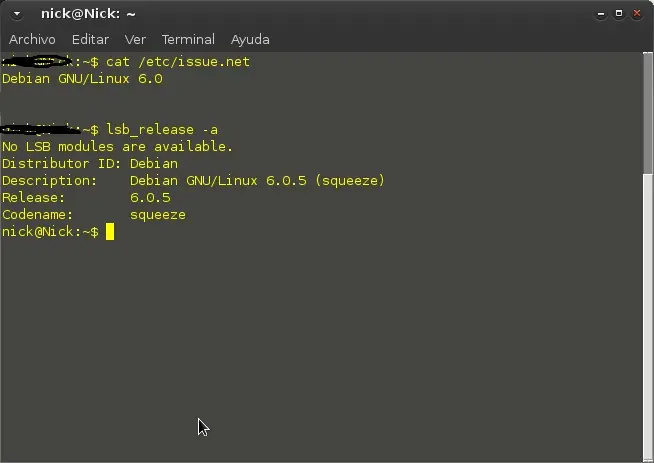Click the 'cat /etc/issue.net' command text

178,62
